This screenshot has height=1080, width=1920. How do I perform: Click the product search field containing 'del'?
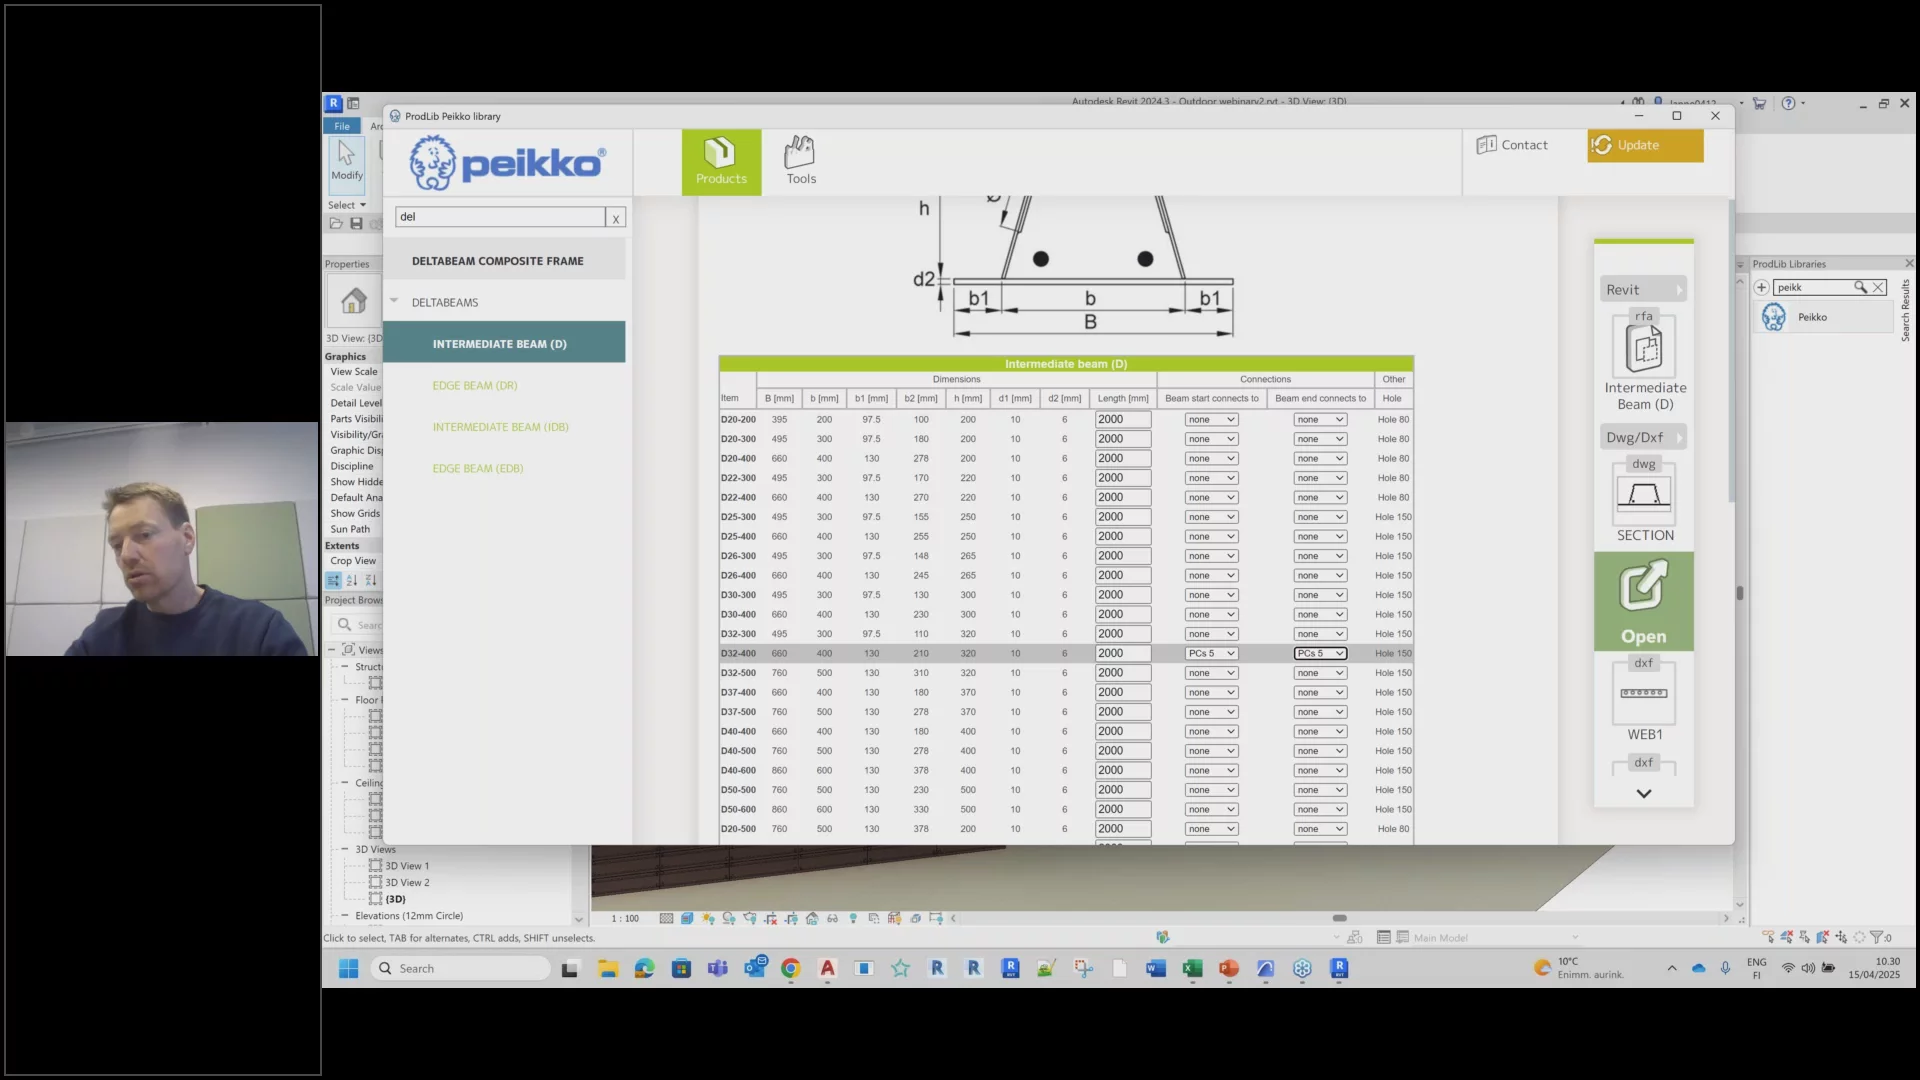tap(500, 217)
